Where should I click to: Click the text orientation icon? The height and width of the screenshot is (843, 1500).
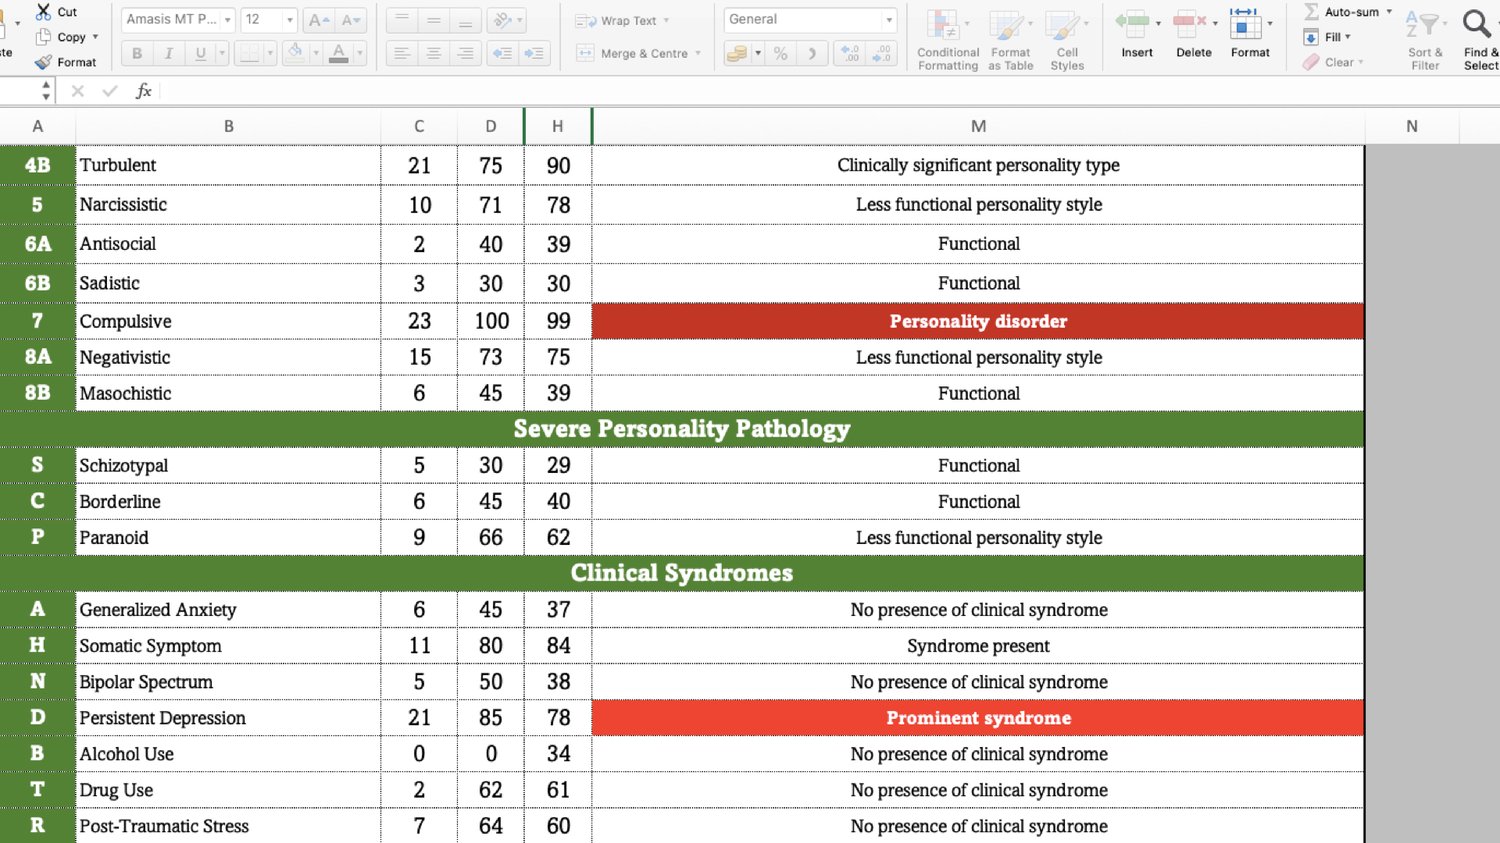tap(503, 19)
